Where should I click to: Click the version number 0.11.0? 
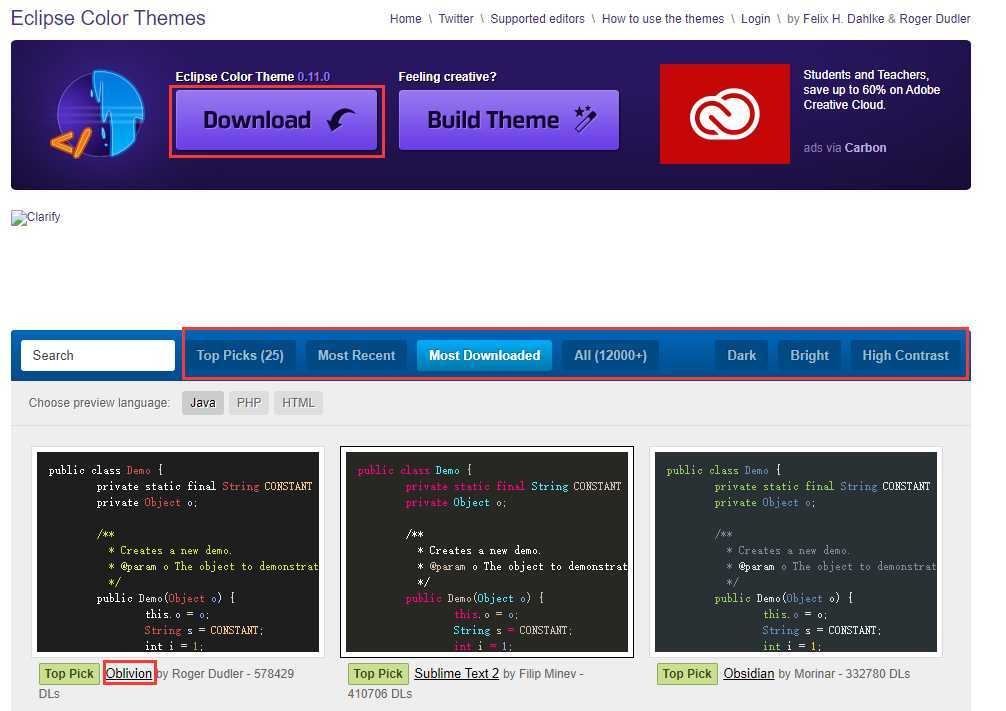[314, 76]
